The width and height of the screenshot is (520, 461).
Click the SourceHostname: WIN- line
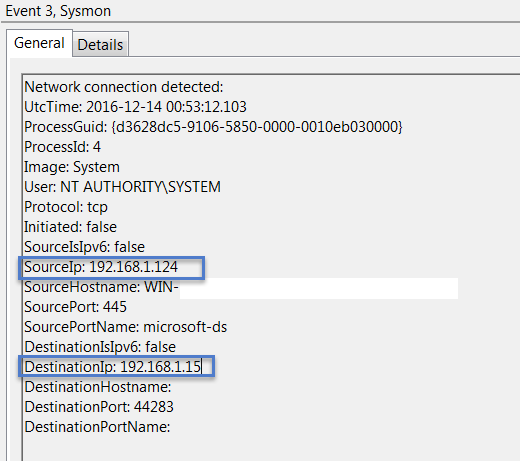101,287
